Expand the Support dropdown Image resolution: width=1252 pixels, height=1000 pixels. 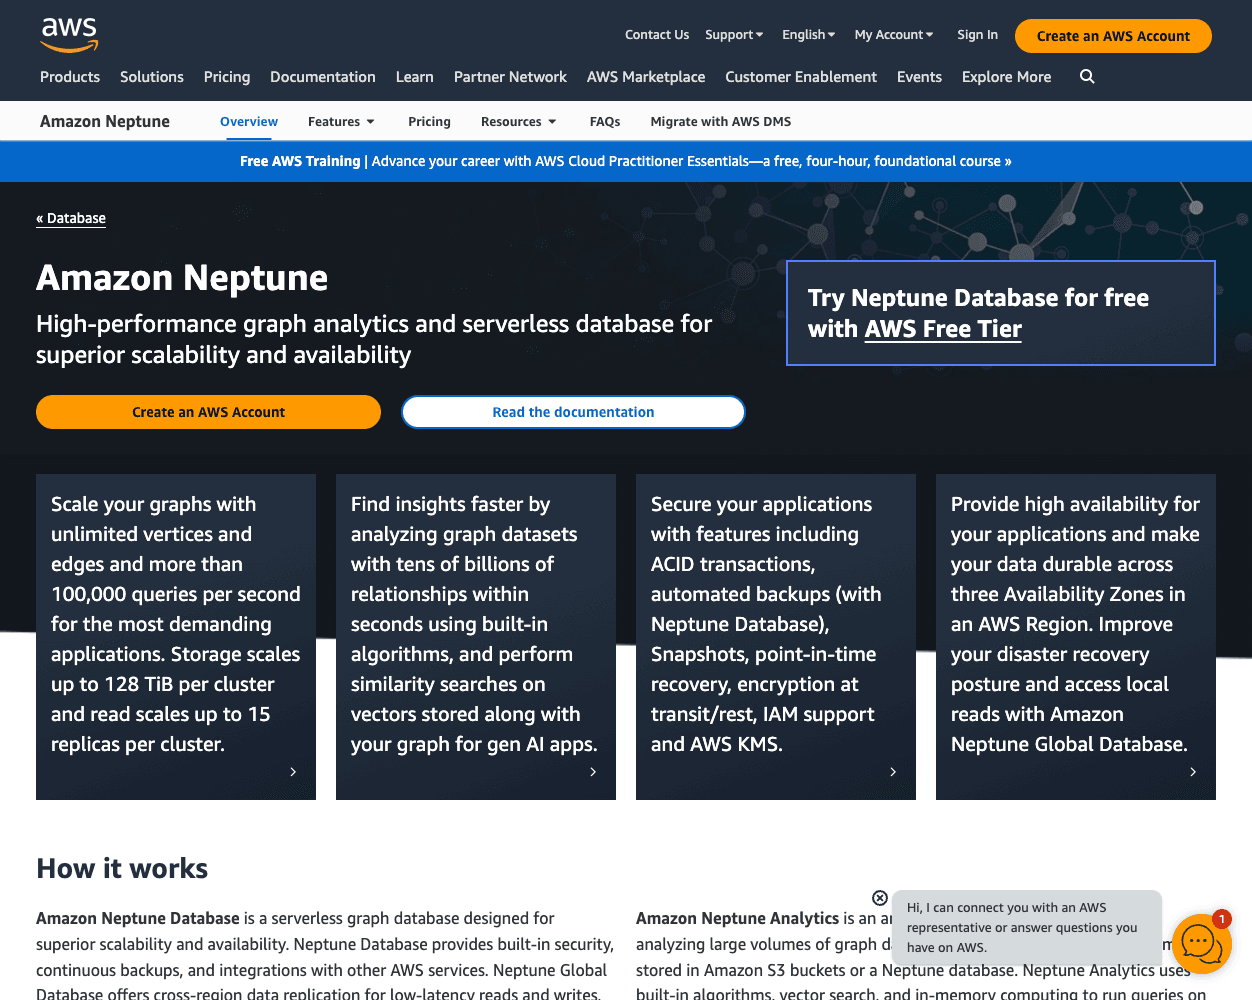734,35
